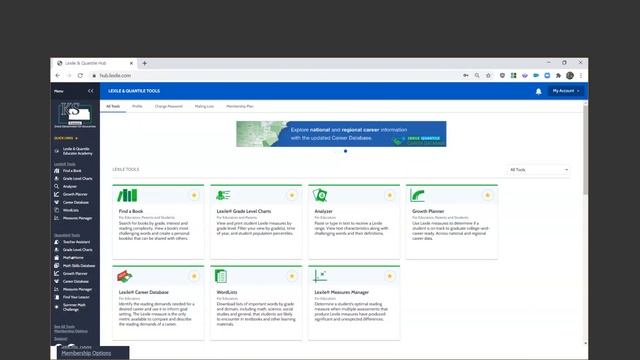640x360 pixels.
Task: Click the Career Database card icon
Action: [x=124, y=276]
